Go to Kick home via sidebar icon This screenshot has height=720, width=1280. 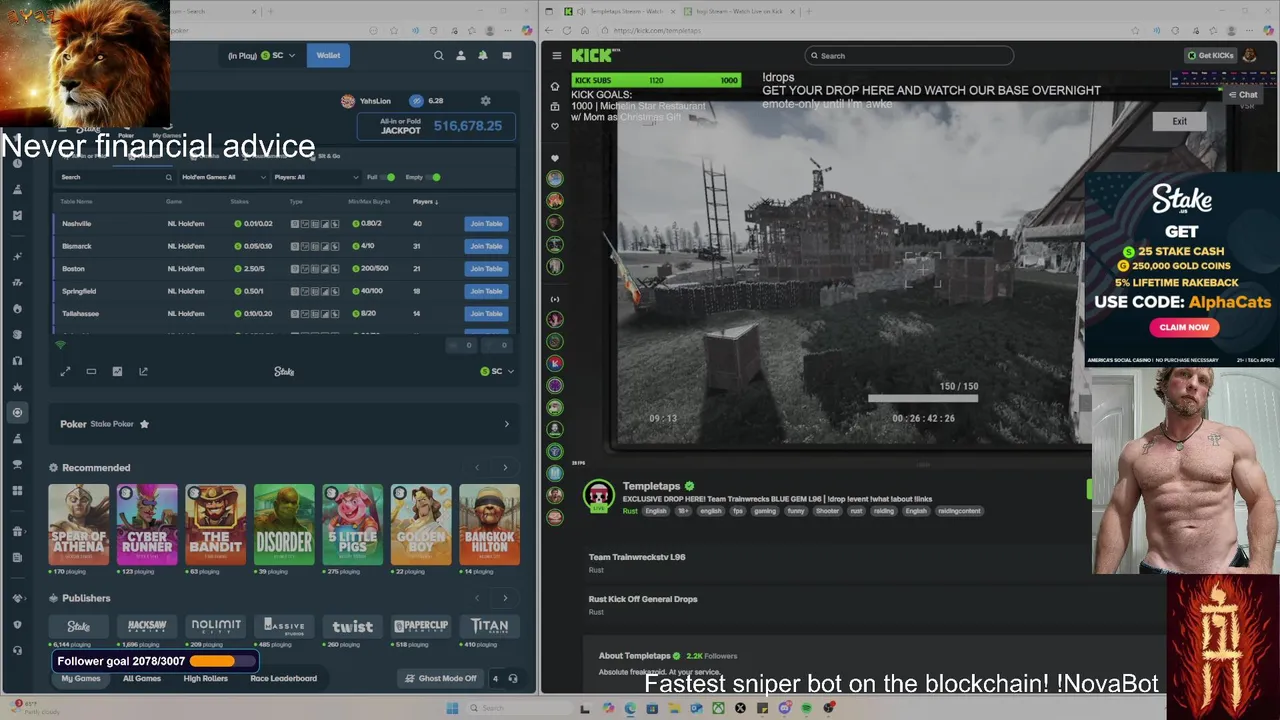coord(555,86)
